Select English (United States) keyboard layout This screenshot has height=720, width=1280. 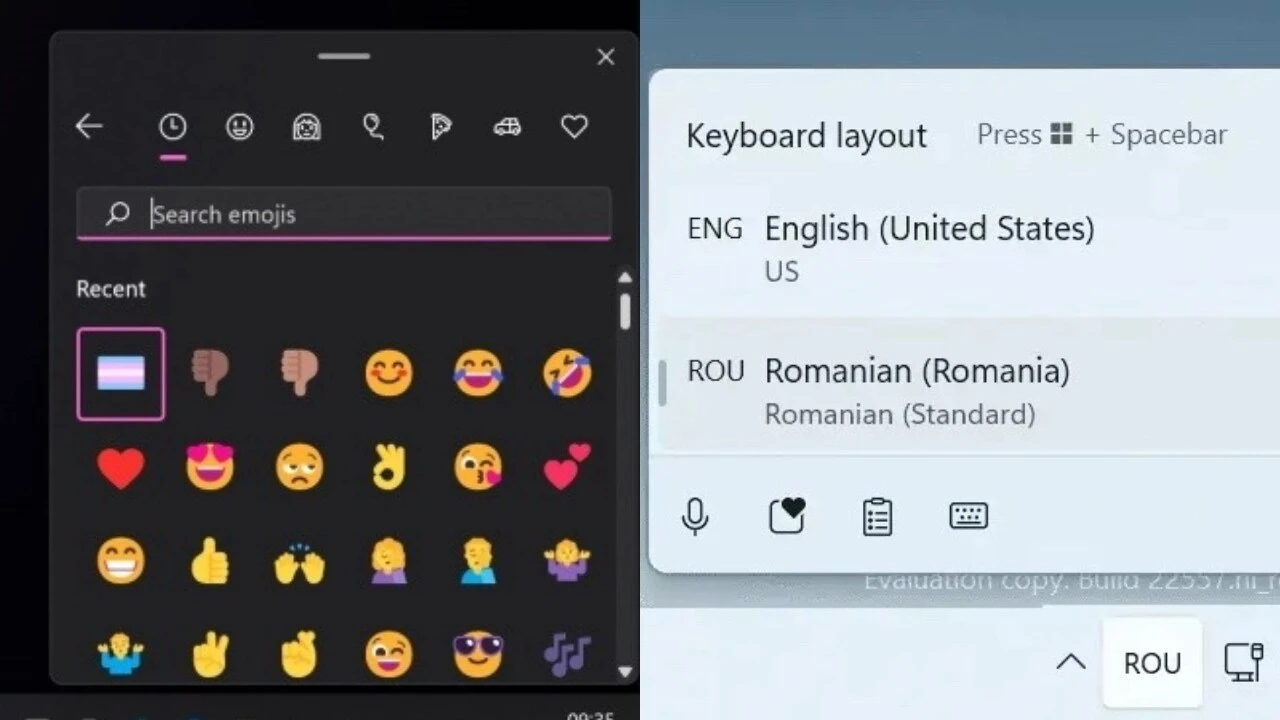(x=930, y=246)
